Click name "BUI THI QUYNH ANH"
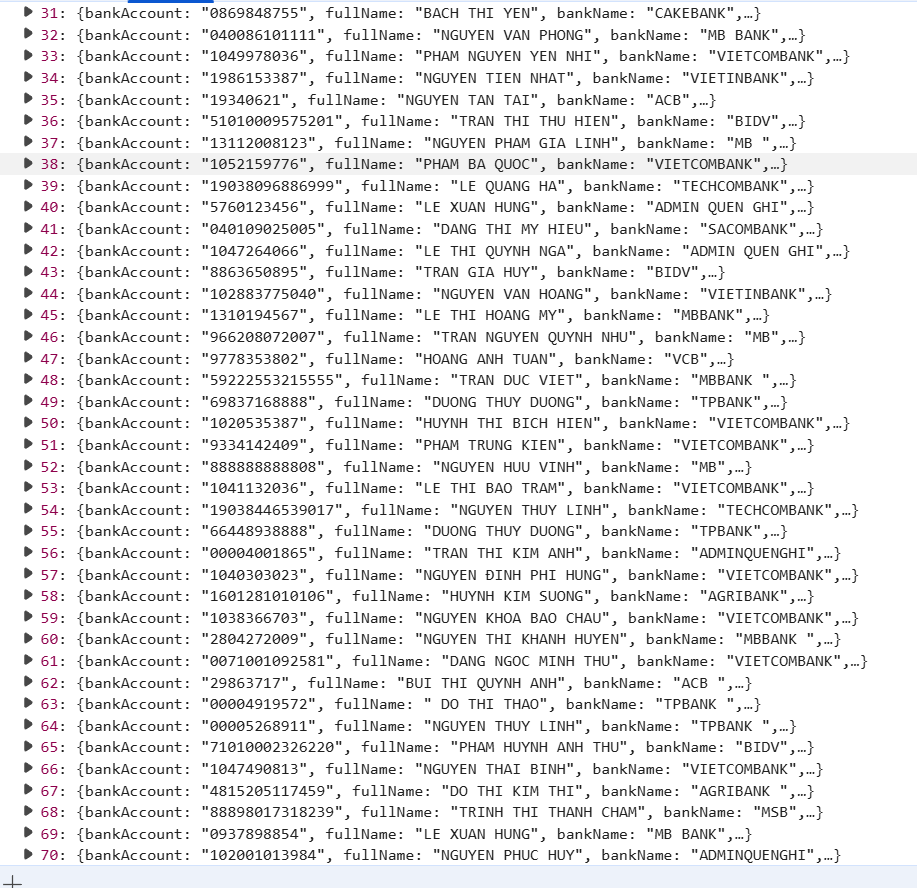 point(481,683)
